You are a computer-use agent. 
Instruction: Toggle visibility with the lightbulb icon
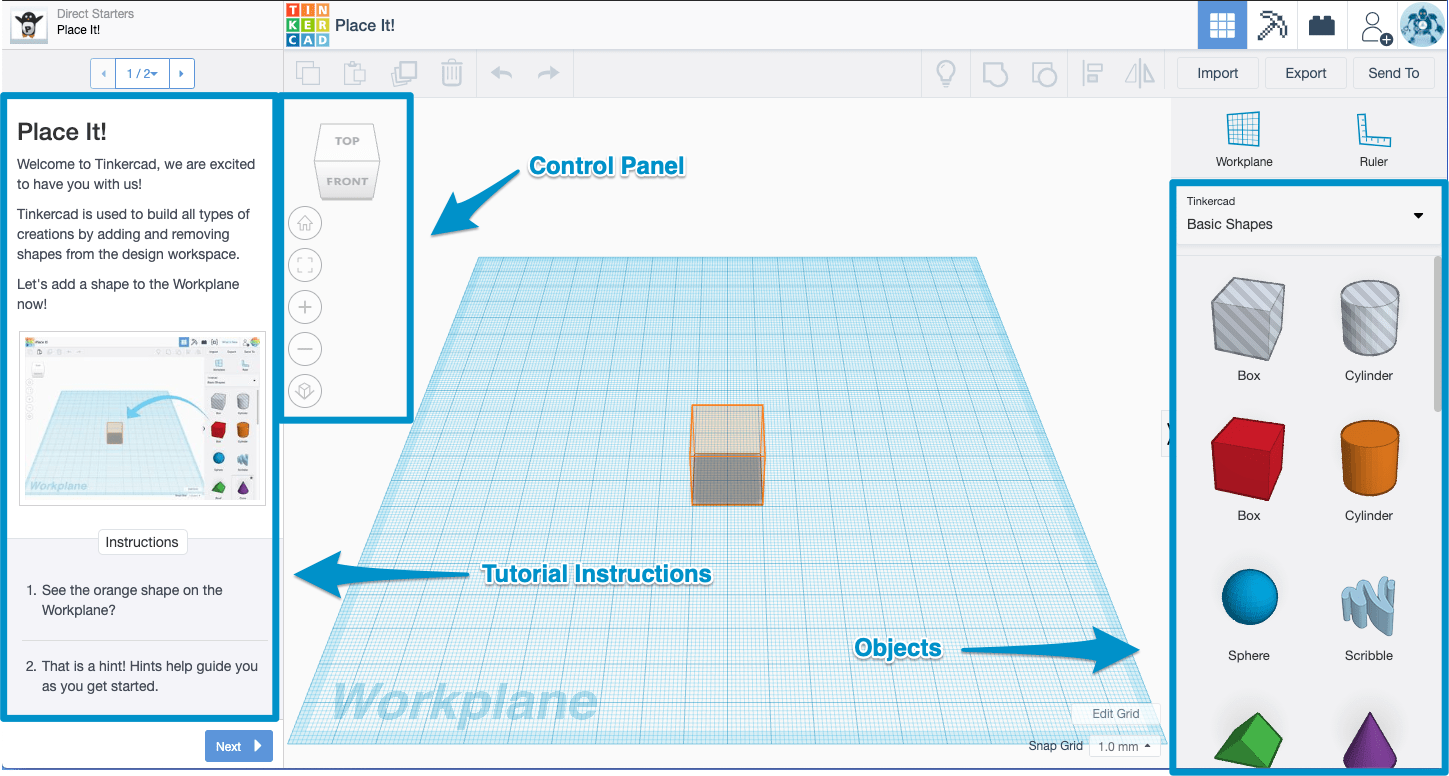[945, 72]
